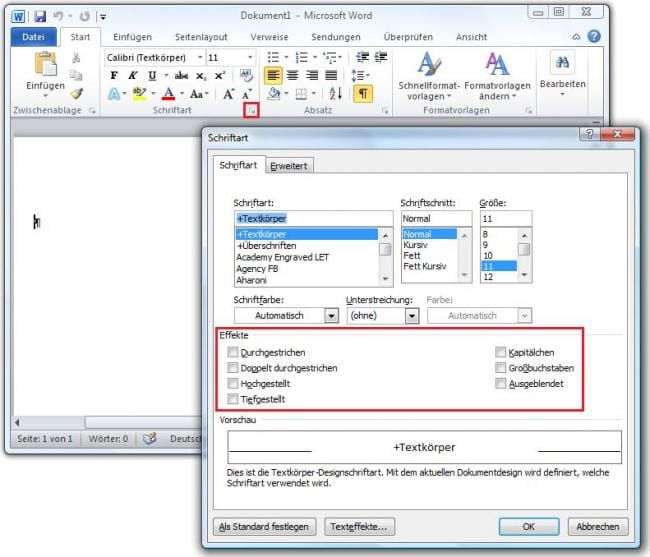Enable the Kapitälchen checkbox
The width and height of the screenshot is (650, 557).
coord(500,352)
